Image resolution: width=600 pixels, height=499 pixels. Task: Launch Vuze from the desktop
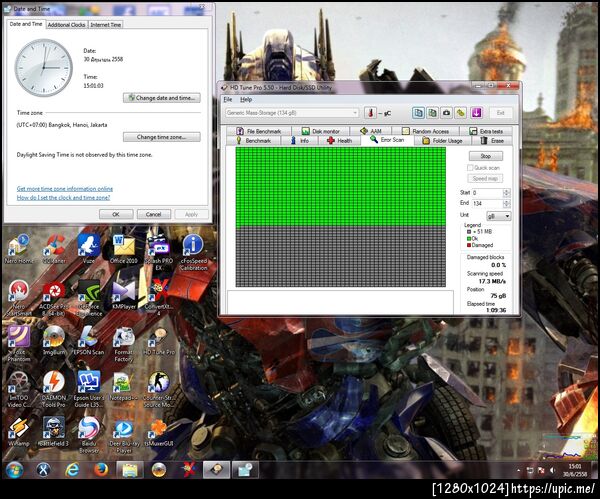[89, 249]
